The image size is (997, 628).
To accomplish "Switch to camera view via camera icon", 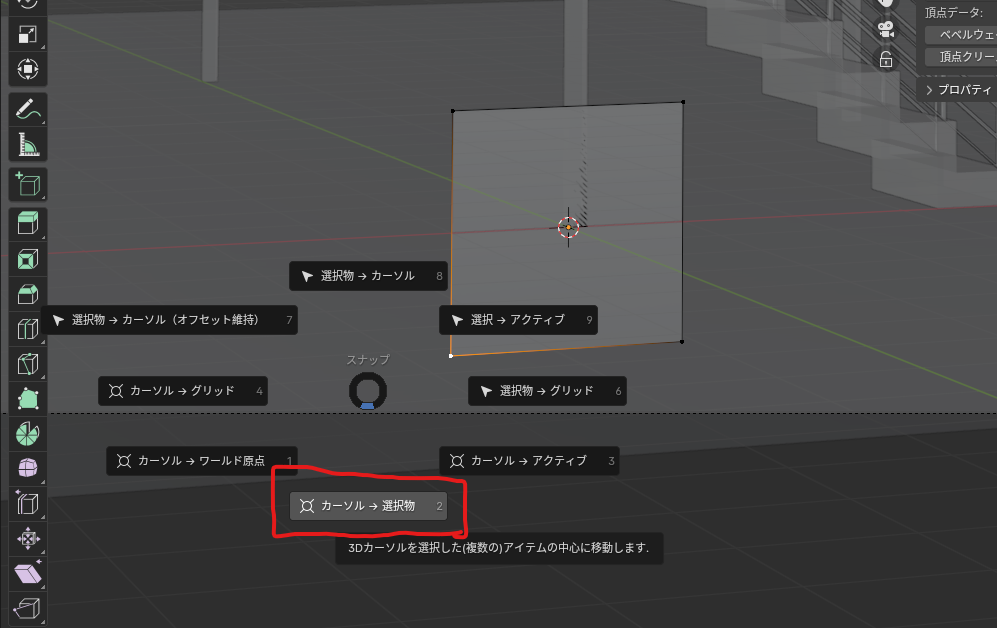I will coord(886,28).
